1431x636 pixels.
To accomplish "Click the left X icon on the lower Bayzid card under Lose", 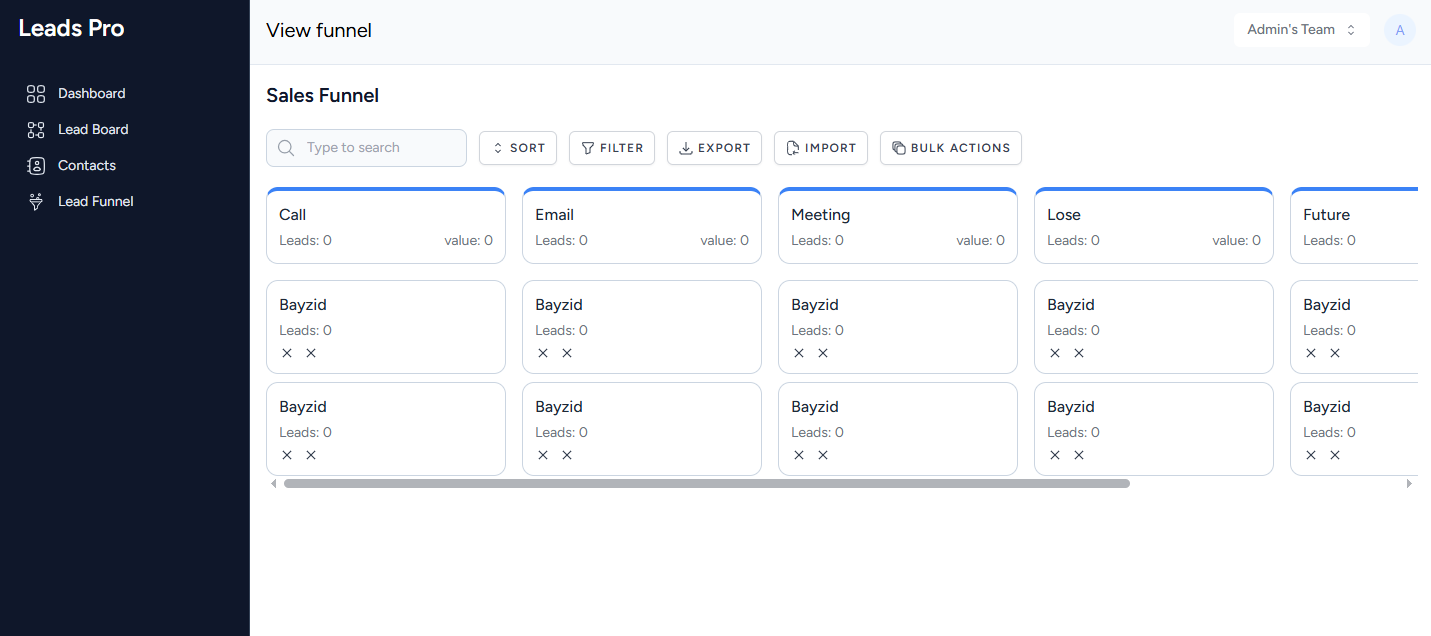I will (1055, 455).
